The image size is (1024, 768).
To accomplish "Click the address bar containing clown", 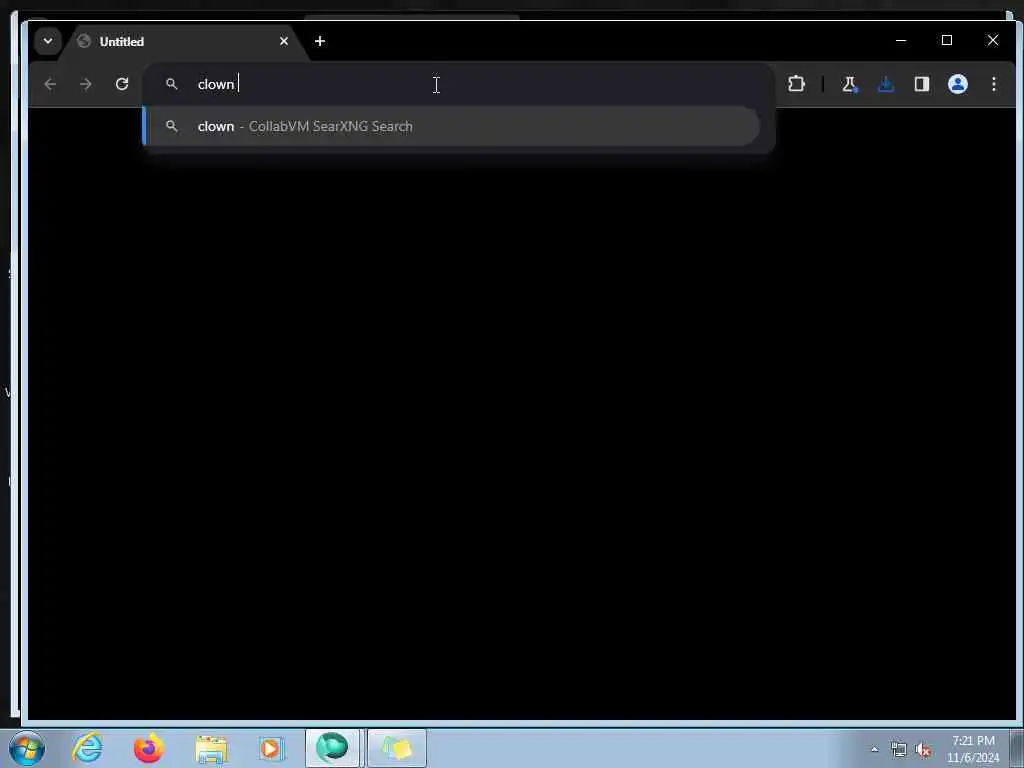I will (459, 84).
